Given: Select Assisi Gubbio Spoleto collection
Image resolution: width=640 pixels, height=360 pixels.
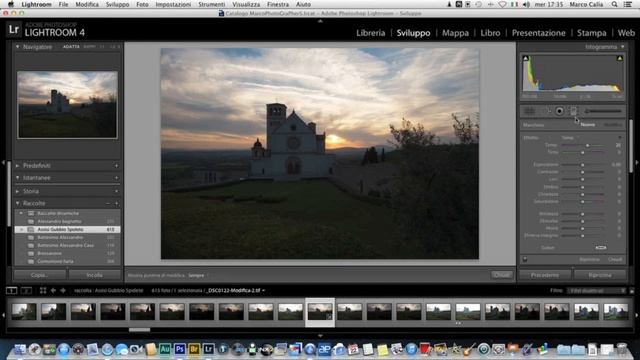Looking at the screenshot, I should [x=67, y=229].
